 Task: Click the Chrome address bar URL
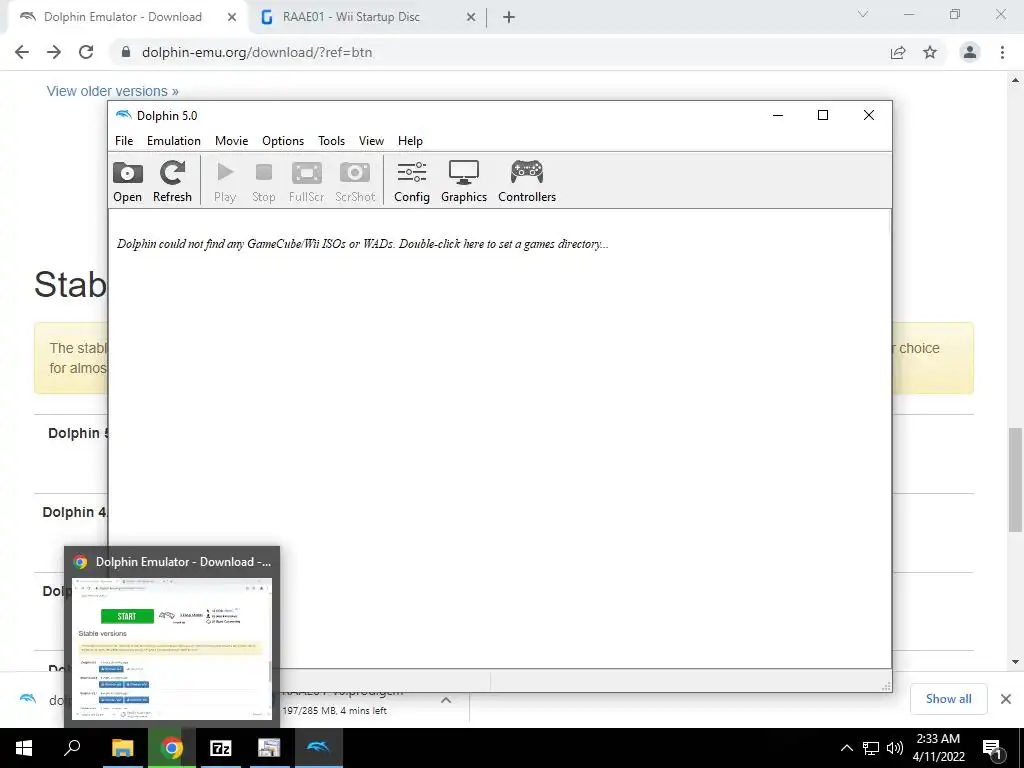tap(257, 52)
